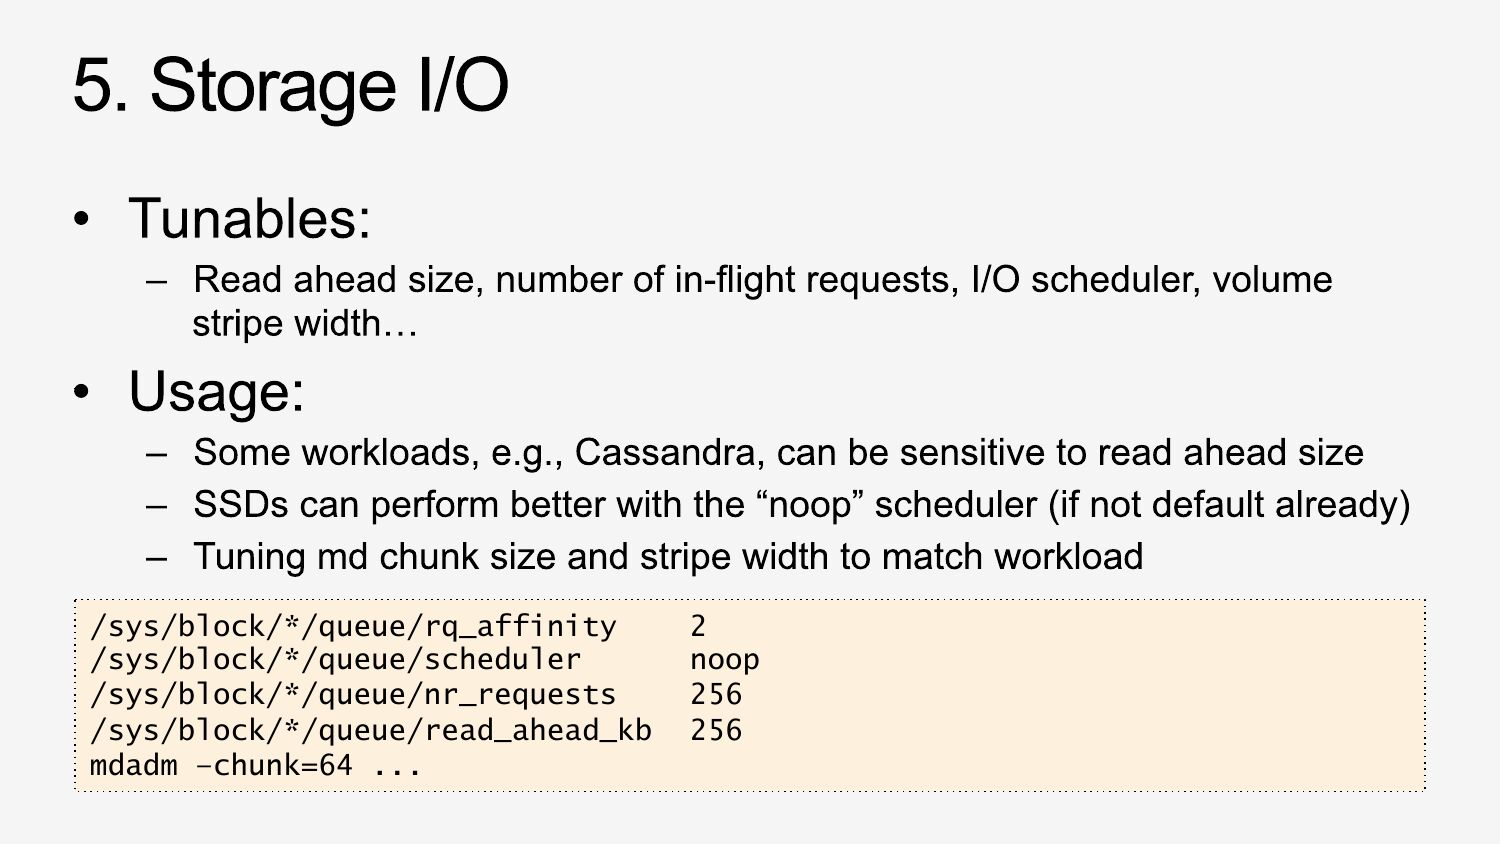The image size is (1500, 844).
Task: Click the "Usage:" bullet heading
Action: pos(216,391)
